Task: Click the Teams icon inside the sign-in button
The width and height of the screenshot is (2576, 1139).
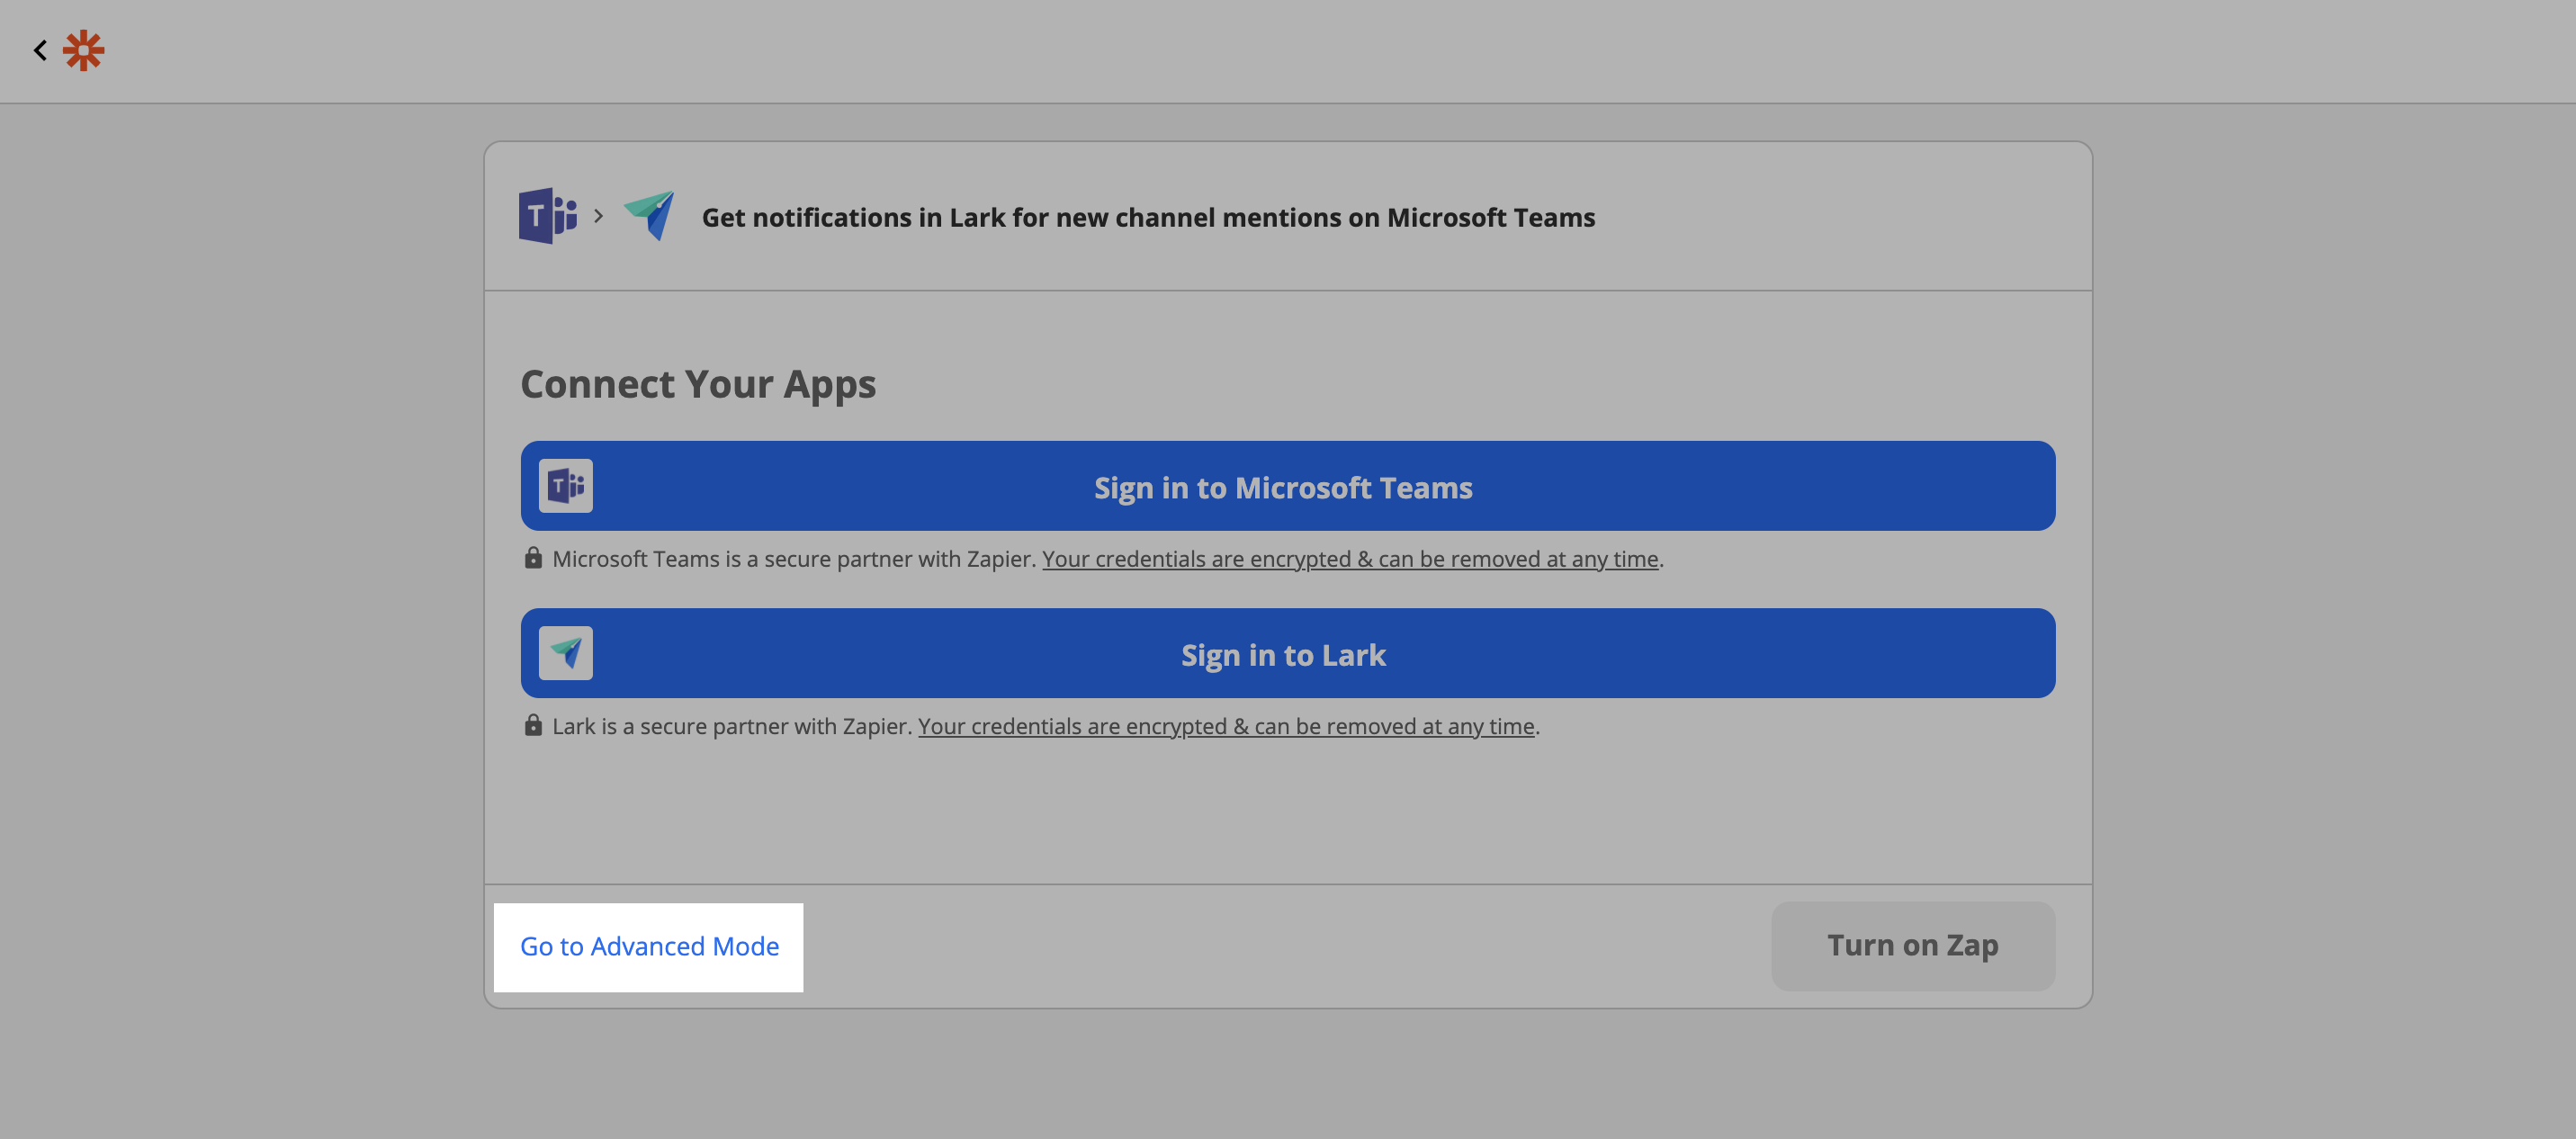Action: tap(566, 486)
